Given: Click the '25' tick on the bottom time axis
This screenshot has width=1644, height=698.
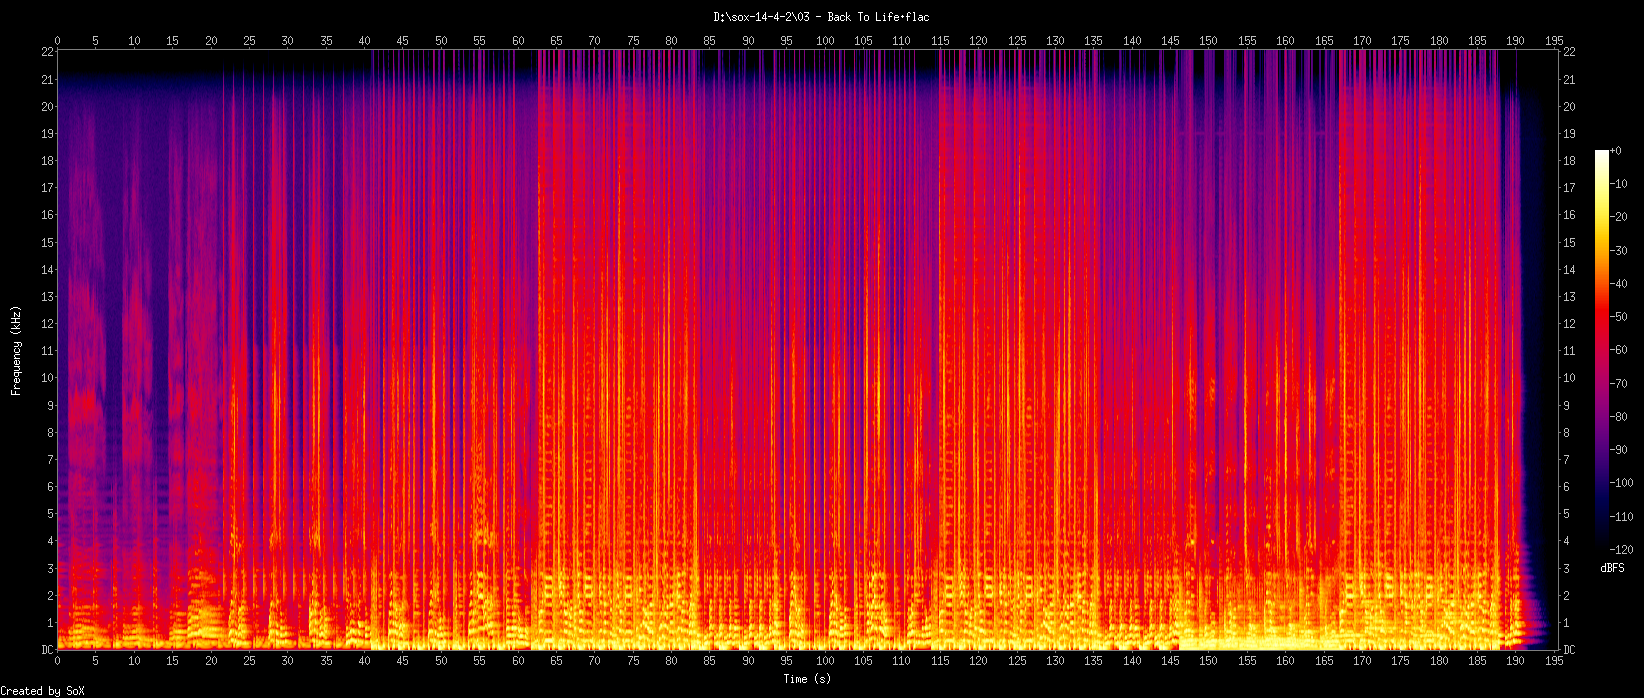Looking at the screenshot, I should tap(249, 661).
